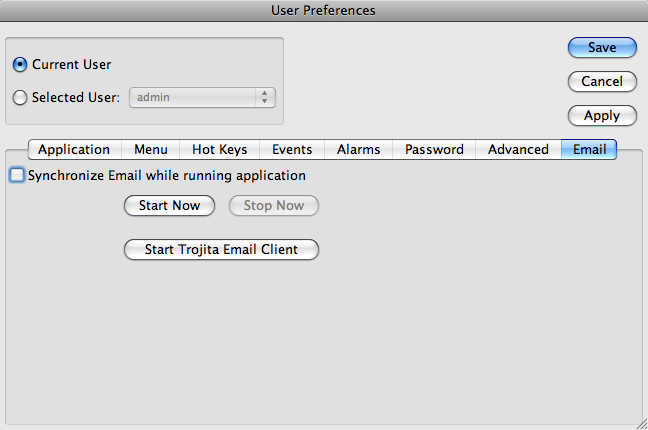The width and height of the screenshot is (648, 430).
Task: View the Advanced tab
Action: tap(518, 149)
